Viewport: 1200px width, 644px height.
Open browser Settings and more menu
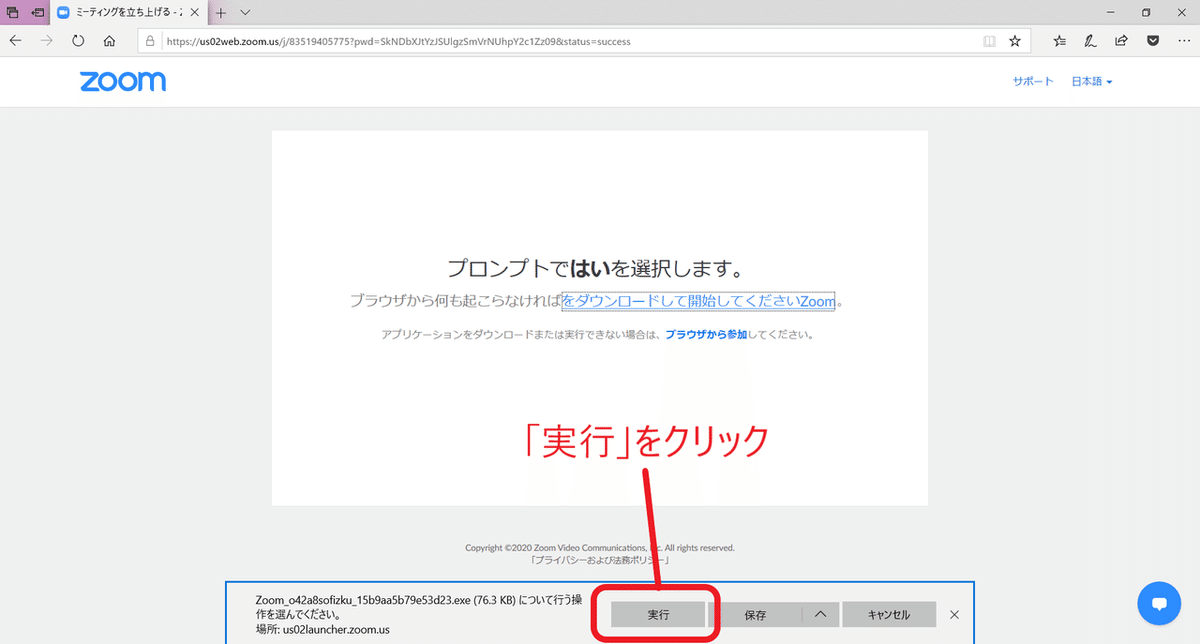[x=1182, y=42]
